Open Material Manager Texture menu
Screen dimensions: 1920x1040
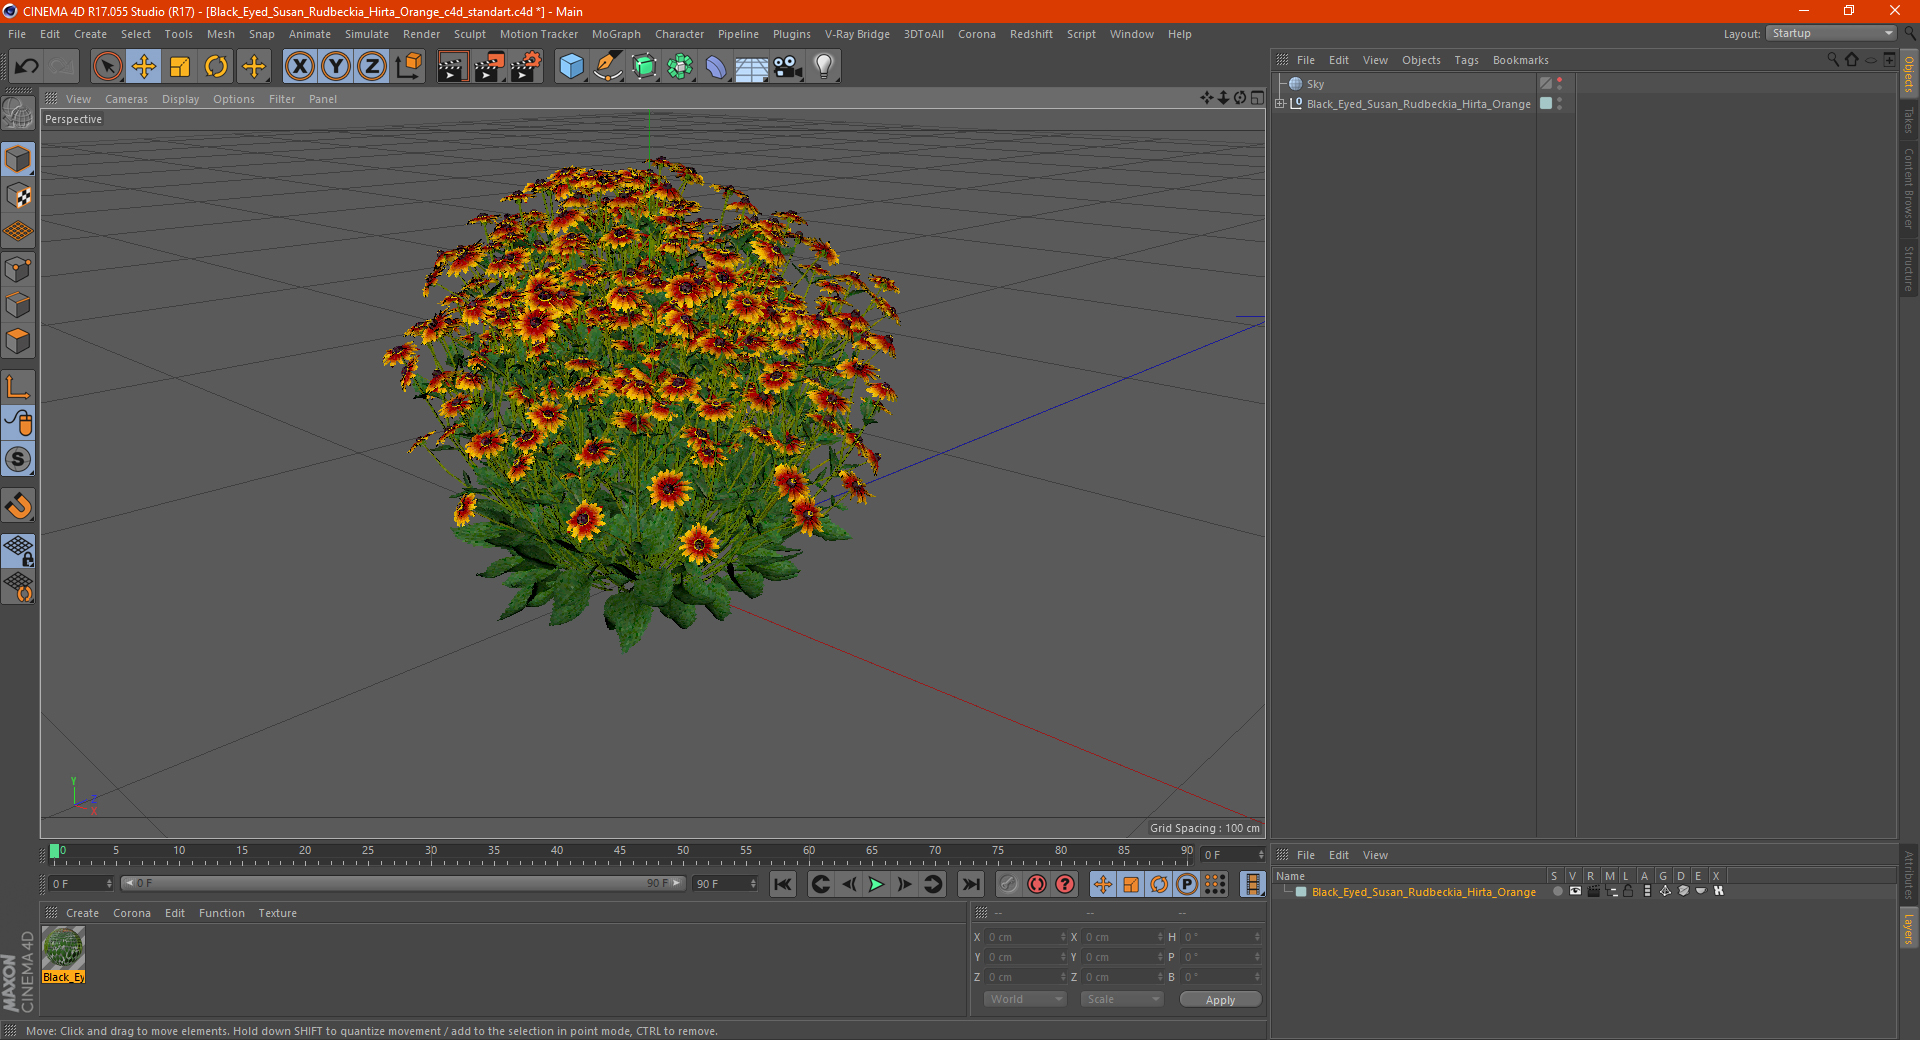coord(277,913)
